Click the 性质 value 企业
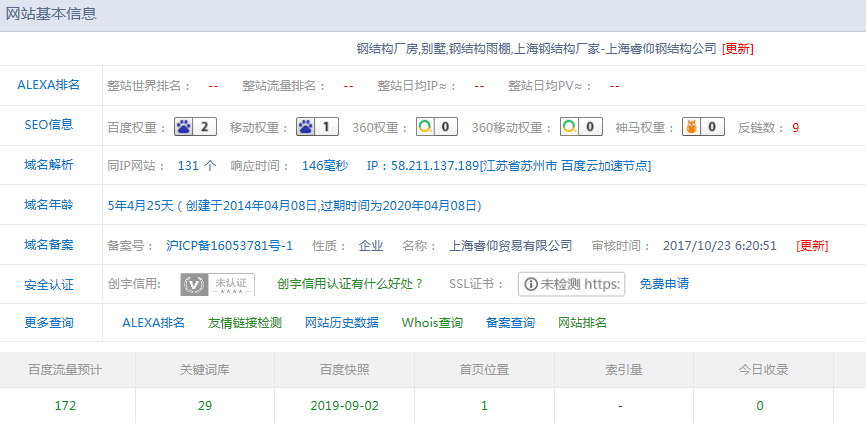Screen dimensions: 866x423 pyautogui.click(x=371, y=246)
